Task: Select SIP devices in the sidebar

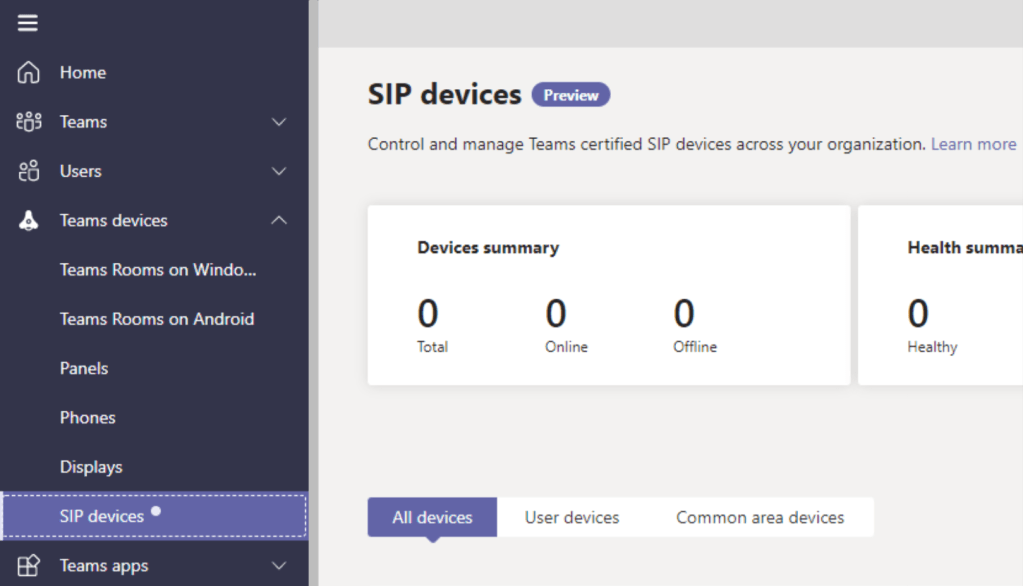Action: pos(102,516)
